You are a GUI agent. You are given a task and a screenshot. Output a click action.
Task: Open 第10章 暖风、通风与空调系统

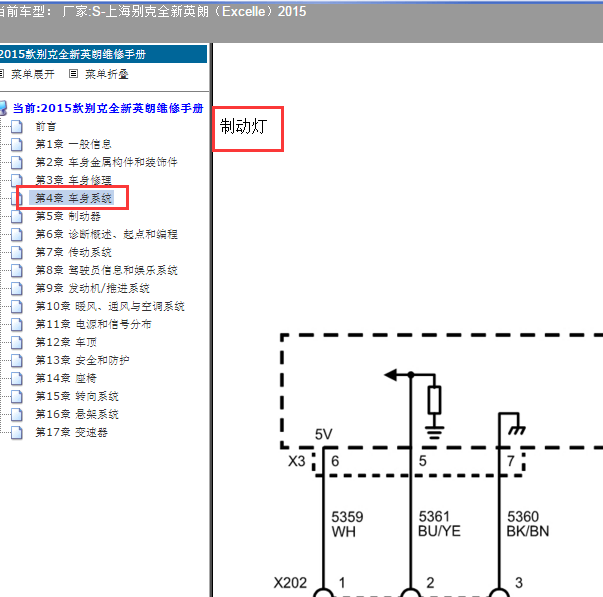coord(110,306)
